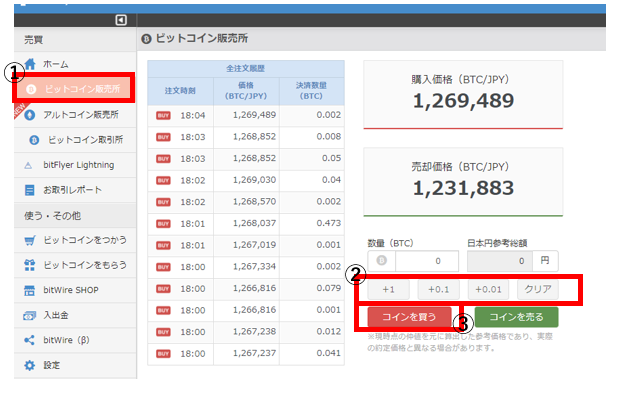
Task: Click the 入出金 money icon
Action: coord(30,315)
